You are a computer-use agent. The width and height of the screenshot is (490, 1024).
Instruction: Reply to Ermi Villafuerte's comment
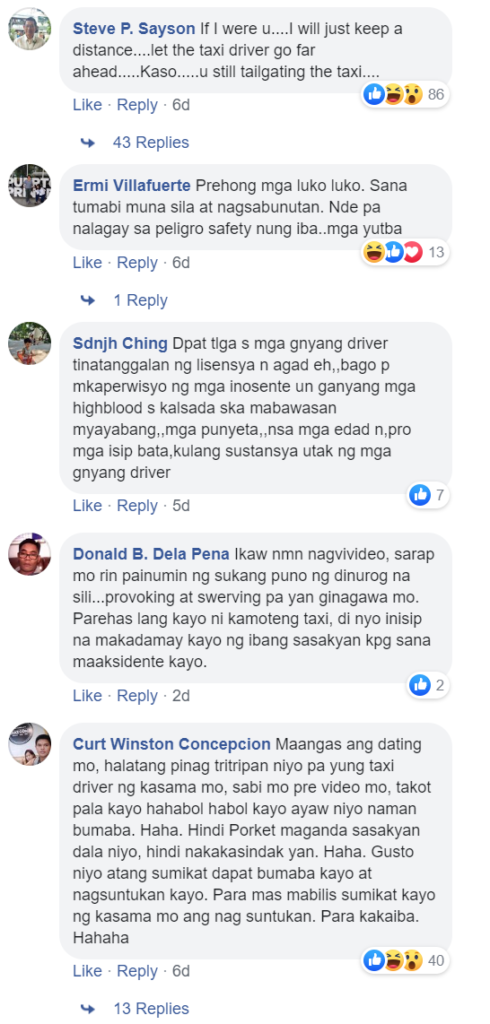pyautogui.click(x=137, y=263)
